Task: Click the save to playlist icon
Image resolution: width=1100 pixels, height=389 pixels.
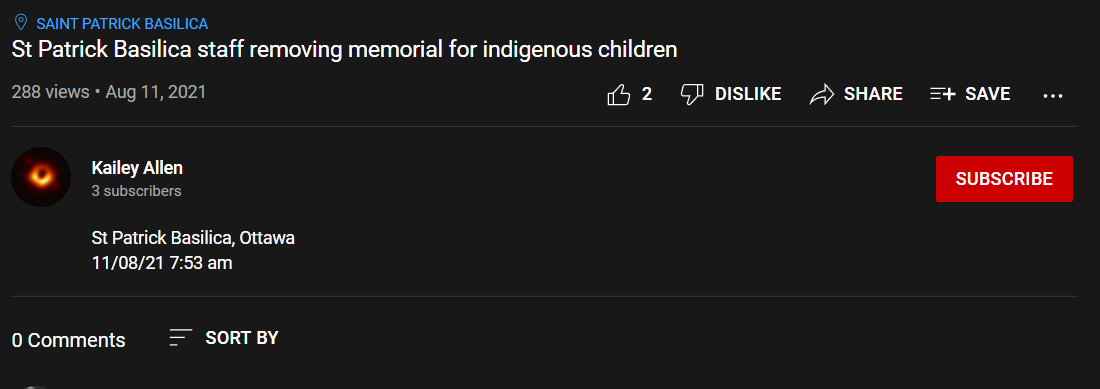Action: click(x=943, y=94)
